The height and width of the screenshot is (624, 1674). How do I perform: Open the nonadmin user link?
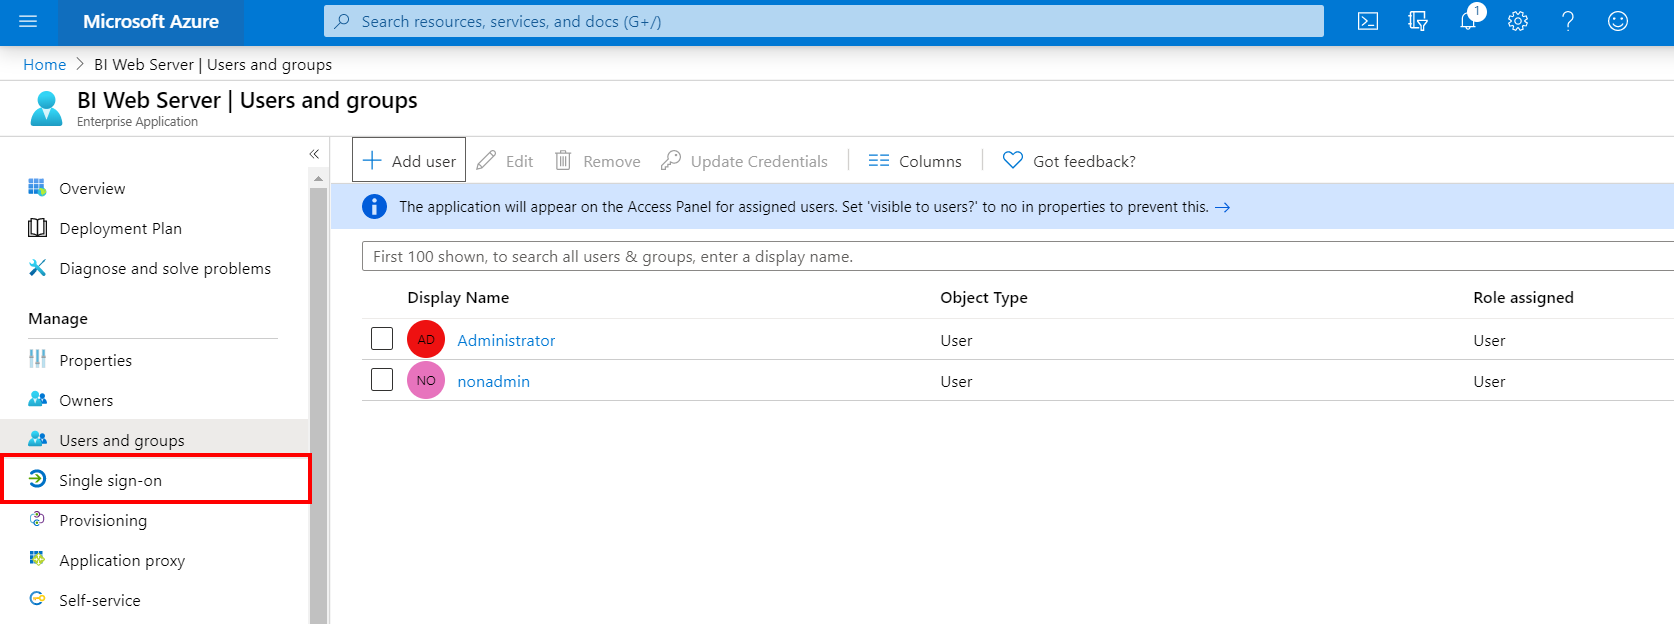(x=493, y=381)
